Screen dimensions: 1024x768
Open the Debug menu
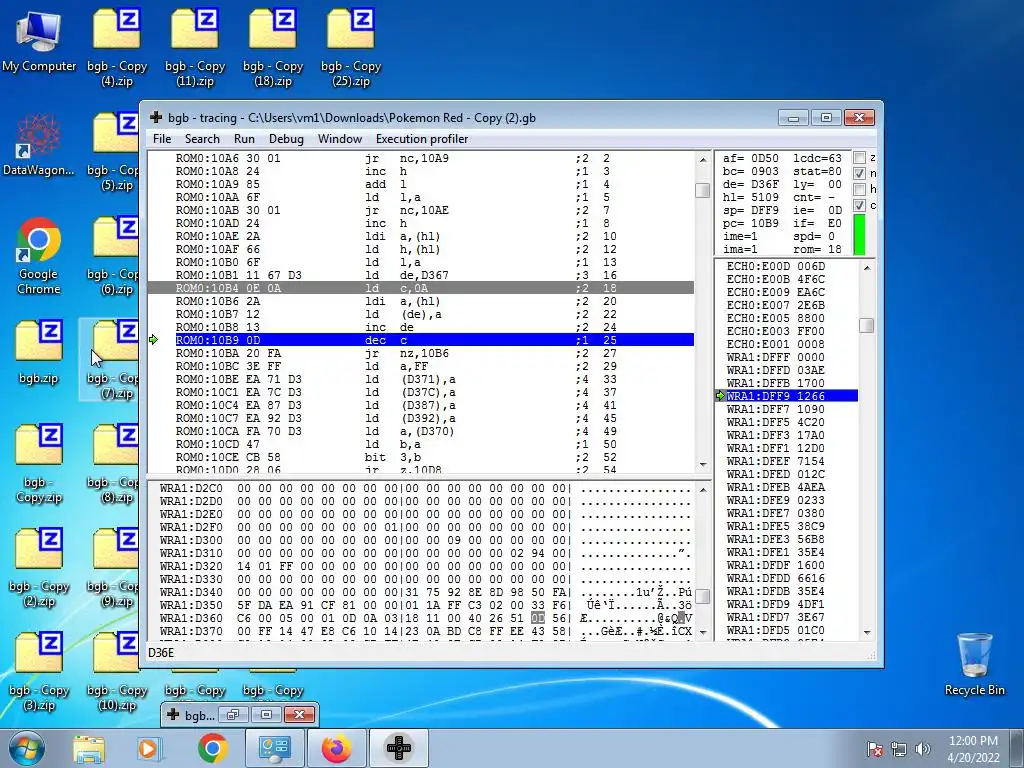tap(286, 138)
